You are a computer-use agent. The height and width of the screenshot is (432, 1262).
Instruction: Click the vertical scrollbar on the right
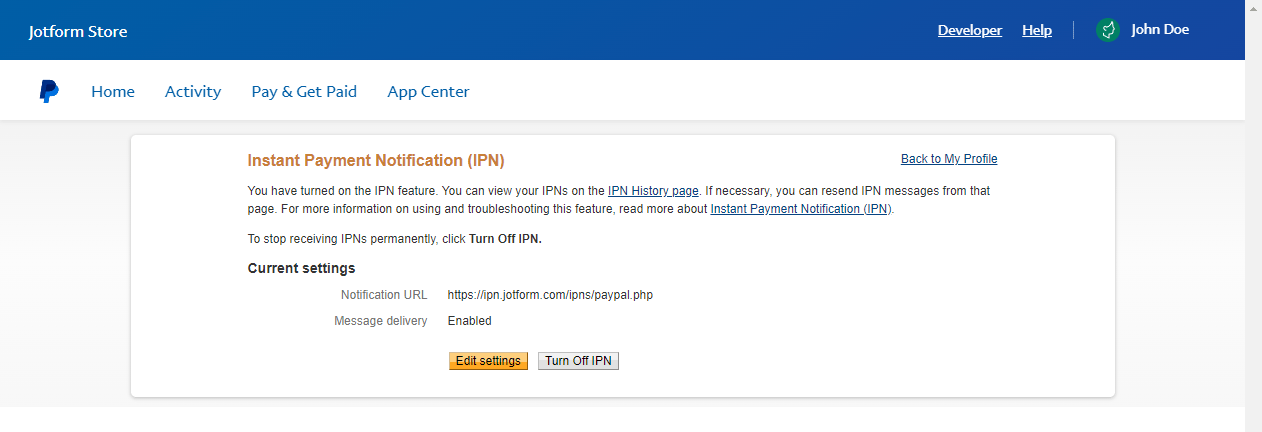coord(1253,216)
